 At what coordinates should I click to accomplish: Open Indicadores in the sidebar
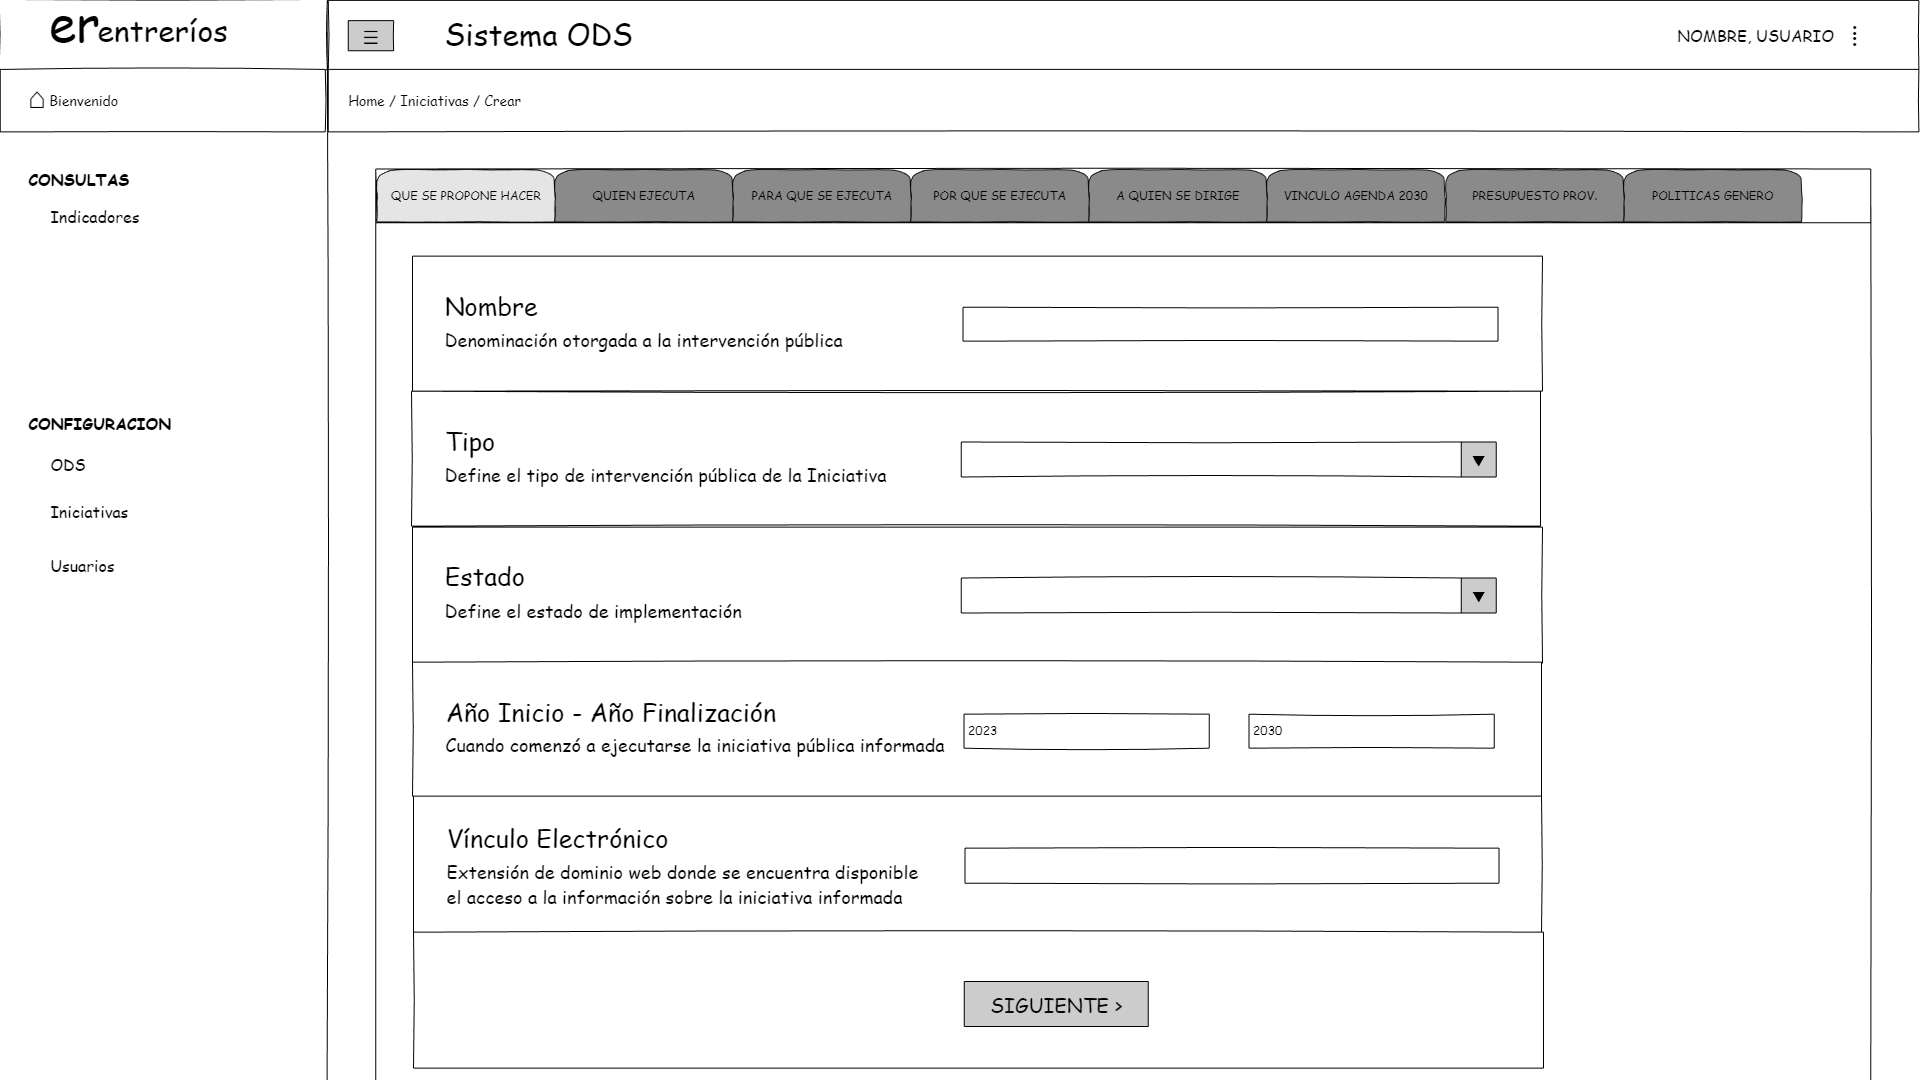[95, 218]
